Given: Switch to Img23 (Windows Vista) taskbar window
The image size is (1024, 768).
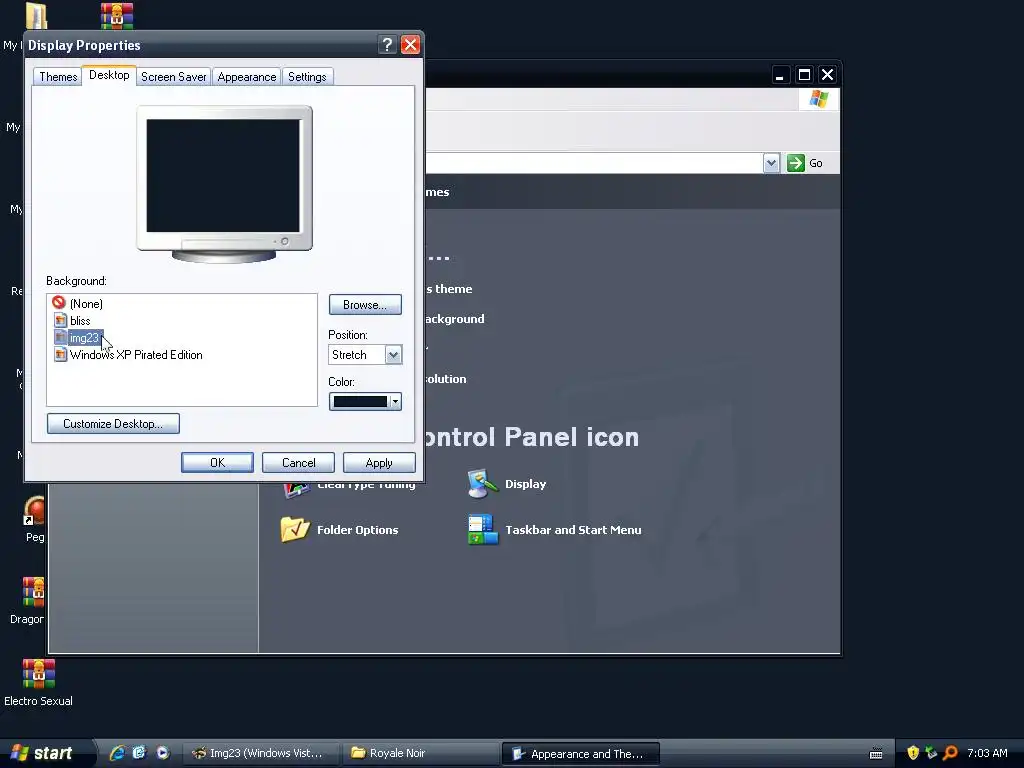Looking at the screenshot, I should click(260, 753).
